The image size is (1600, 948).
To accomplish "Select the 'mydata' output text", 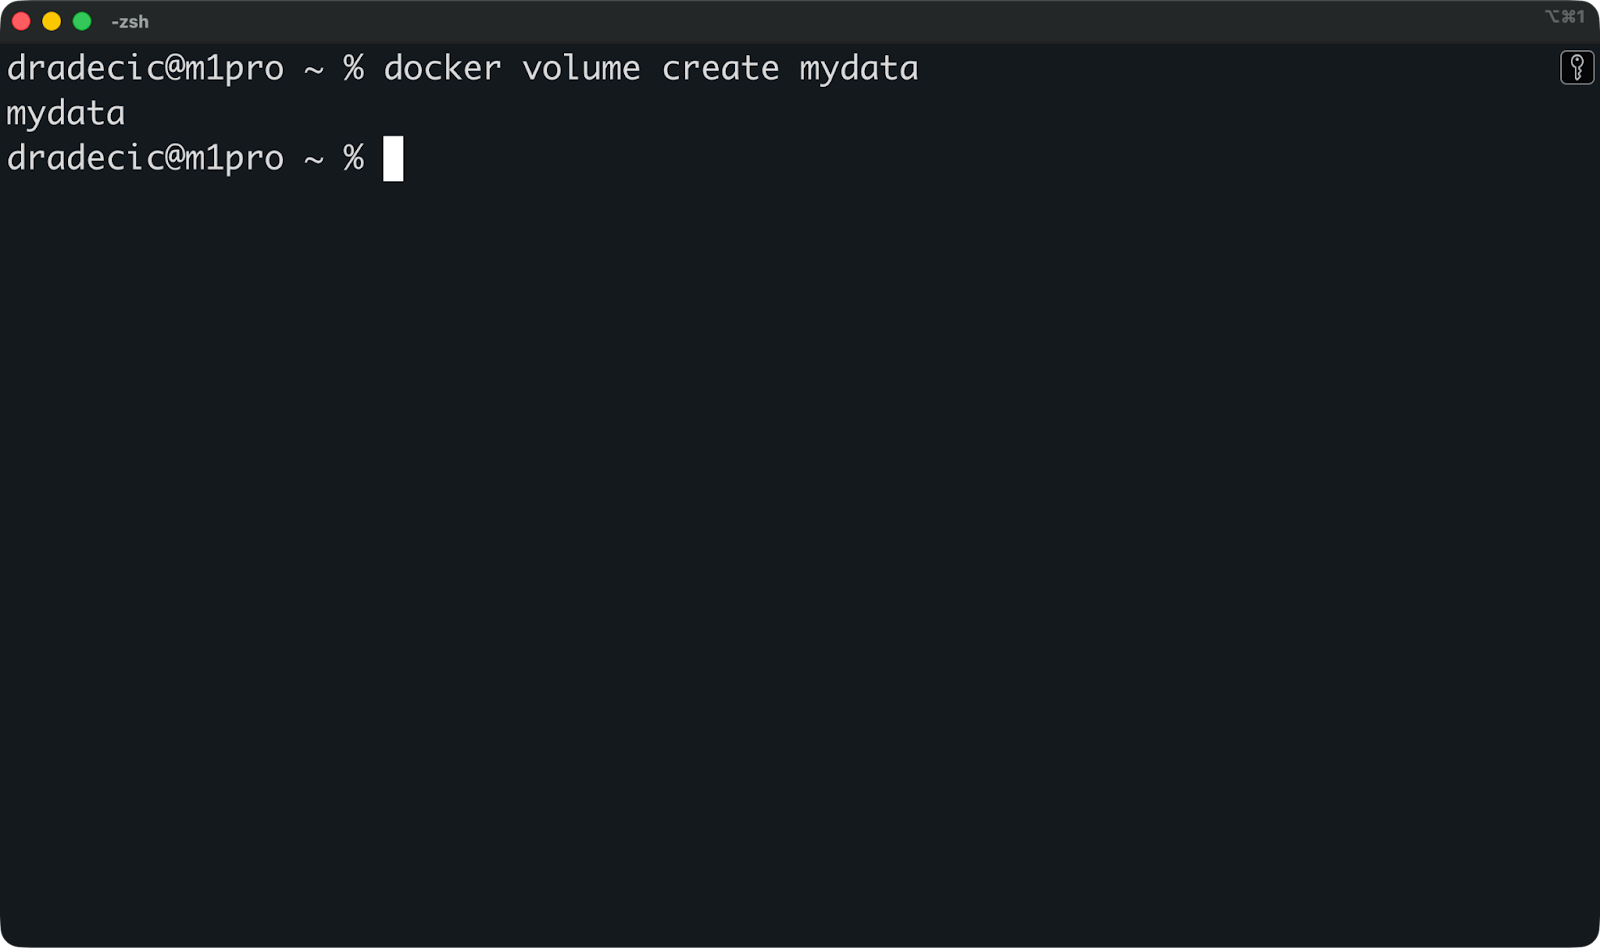I will coord(65,113).
